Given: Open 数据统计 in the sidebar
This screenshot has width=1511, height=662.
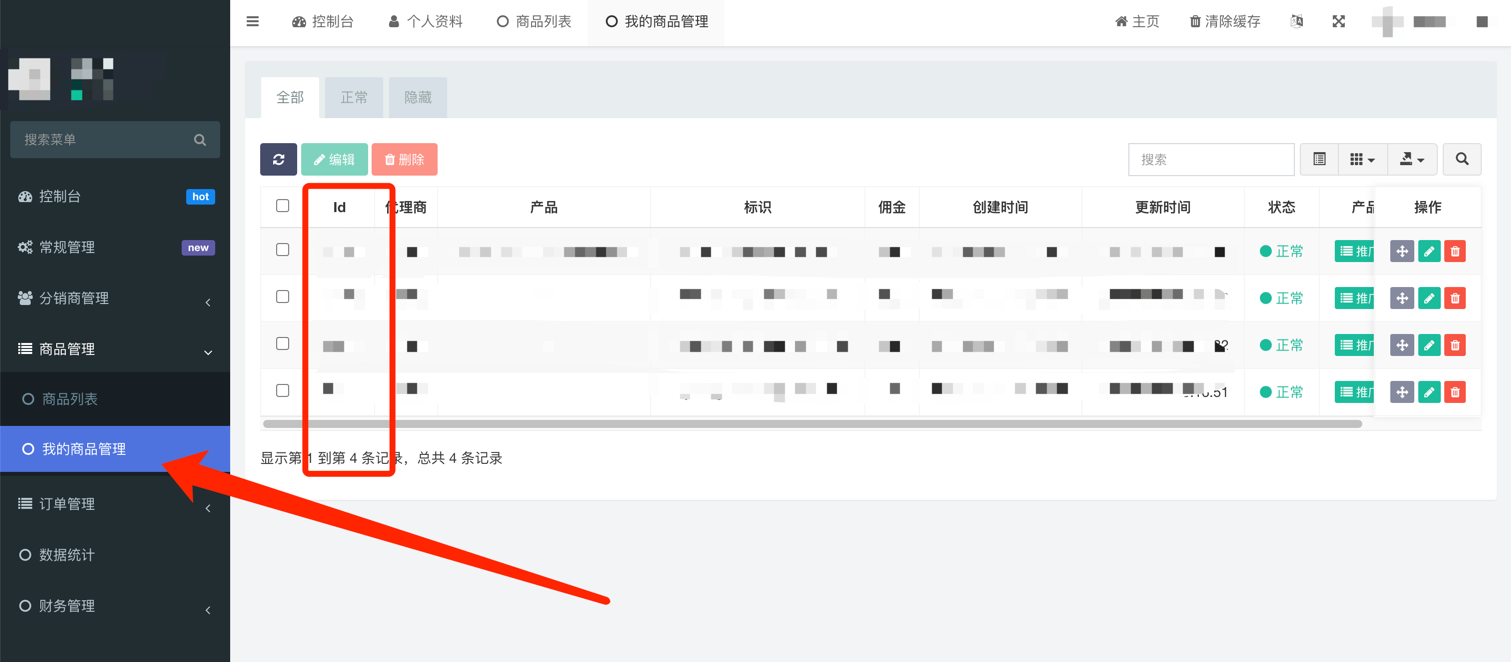Looking at the screenshot, I should pos(67,555).
